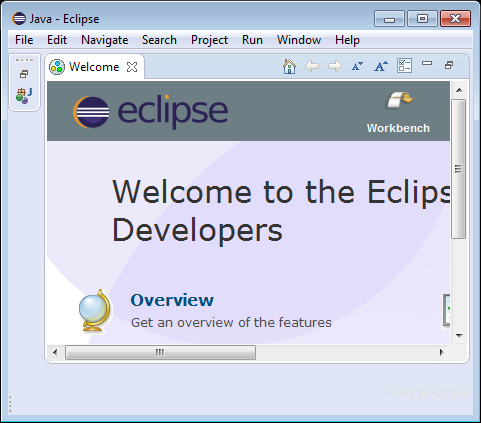Open the Project menu
481x423 pixels.
point(209,40)
